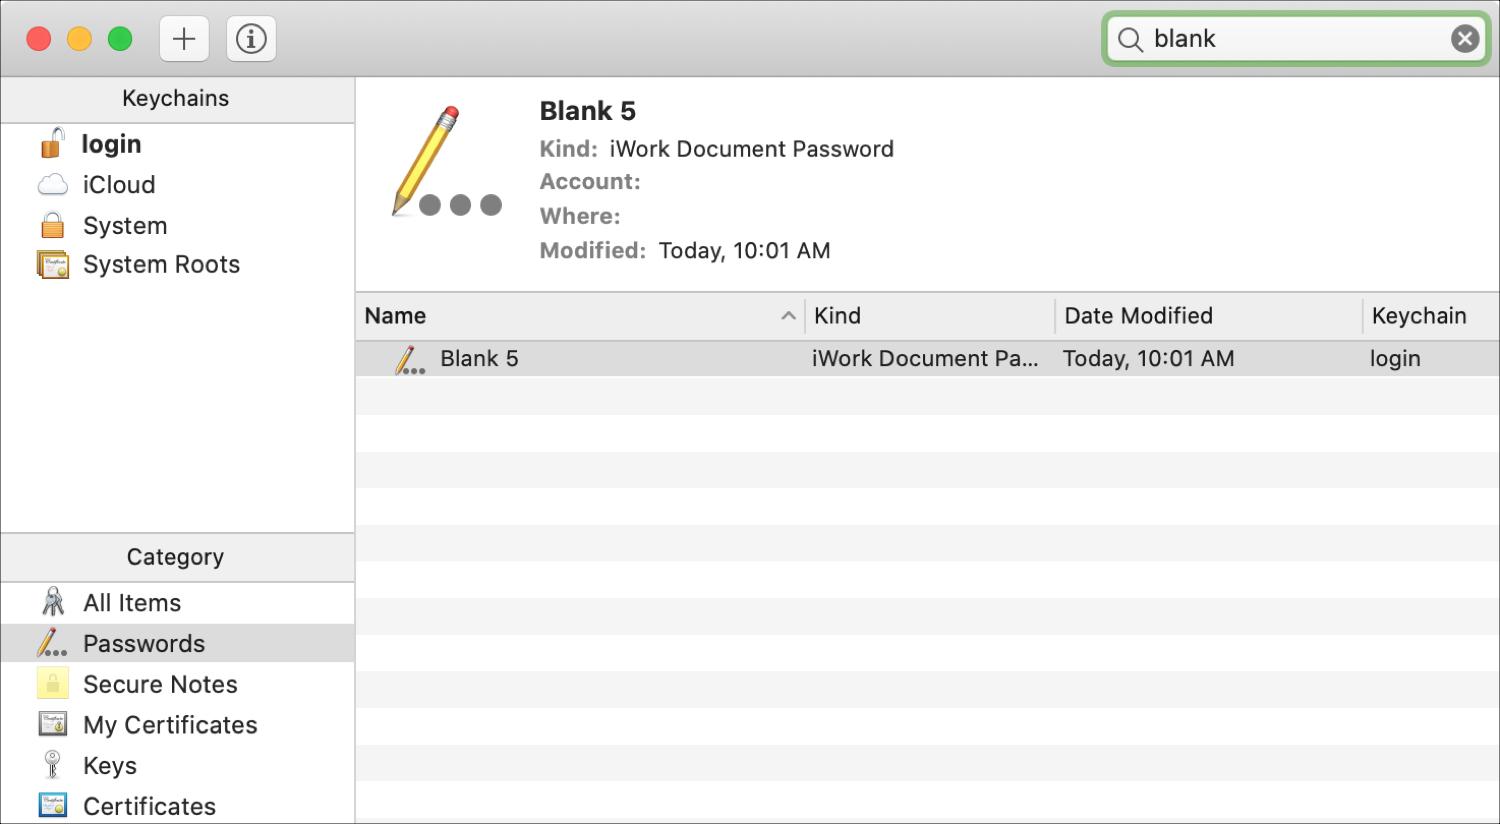The image size is (1500, 824).
Task: Click the magnifying glass search icon
Action: click(x=1130, y=39)
